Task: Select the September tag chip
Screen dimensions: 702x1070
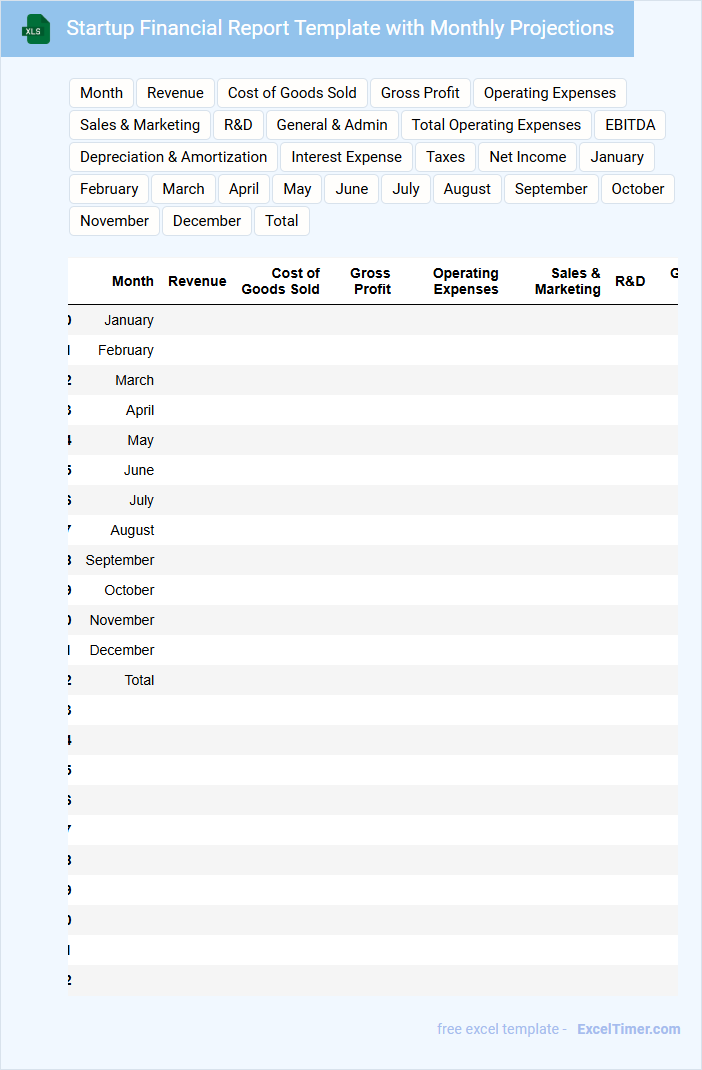Action: pos(551,189)
